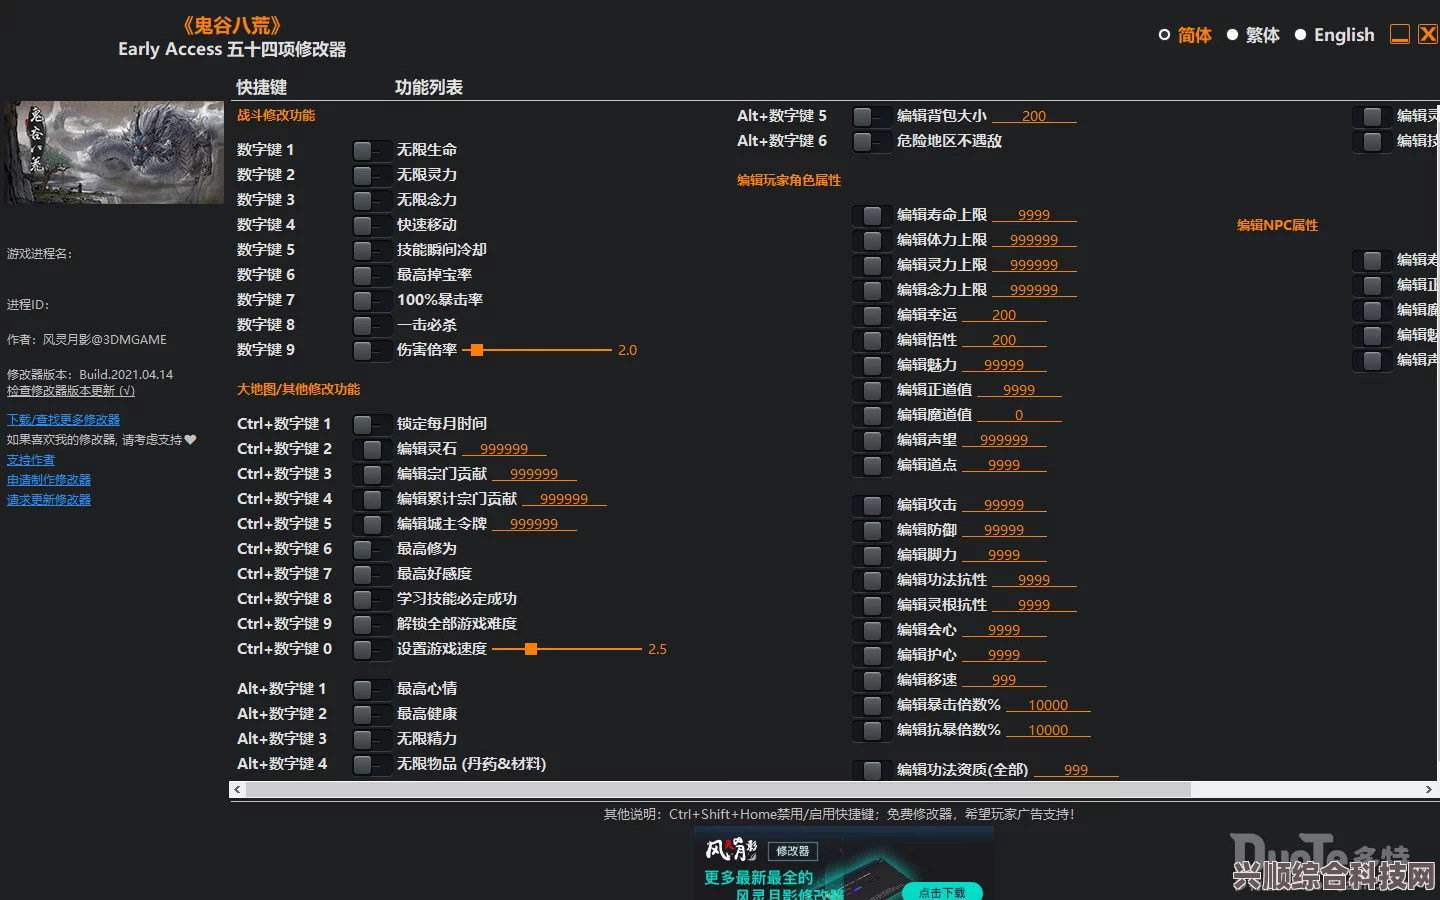Edit the 编辑魔道值 value field
The width and height of the screenshot is (1440, 900).
(1019, 415)
